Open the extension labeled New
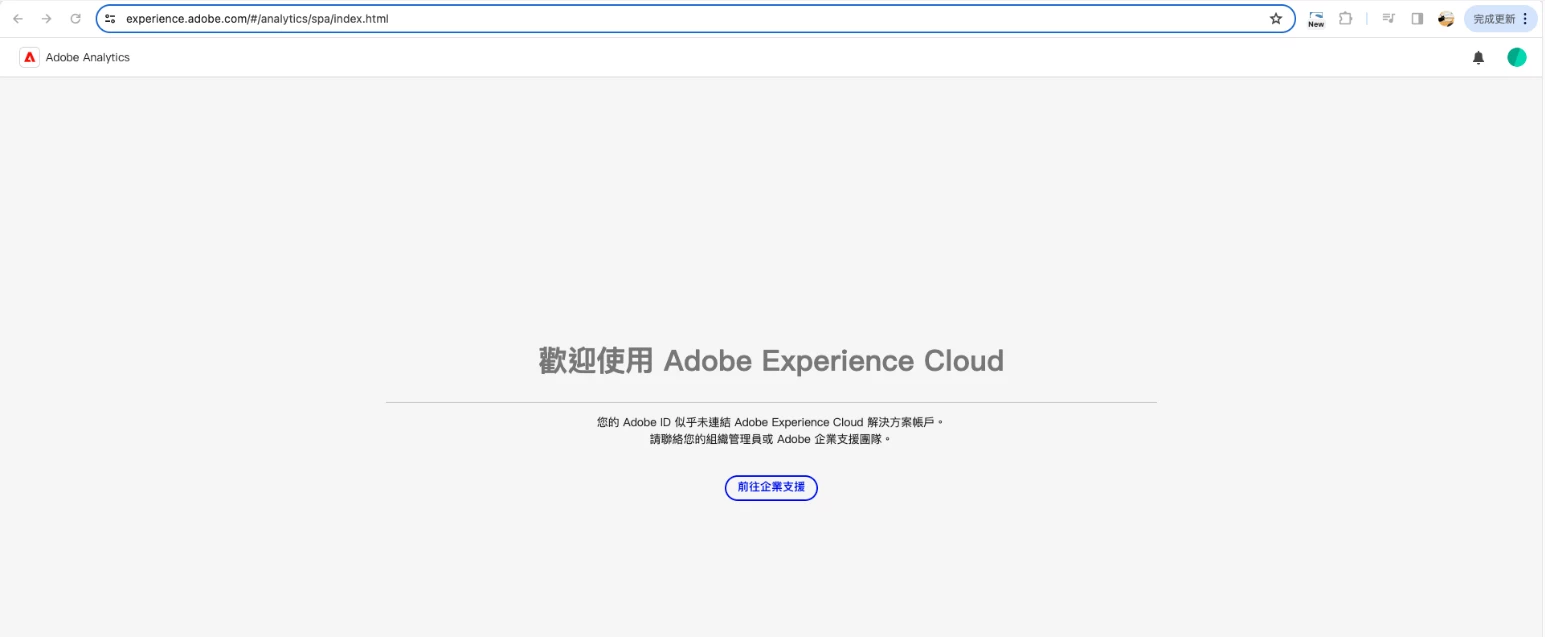Image resolution: width=1545 pixels, height=637 pixels. point(1316,19)
